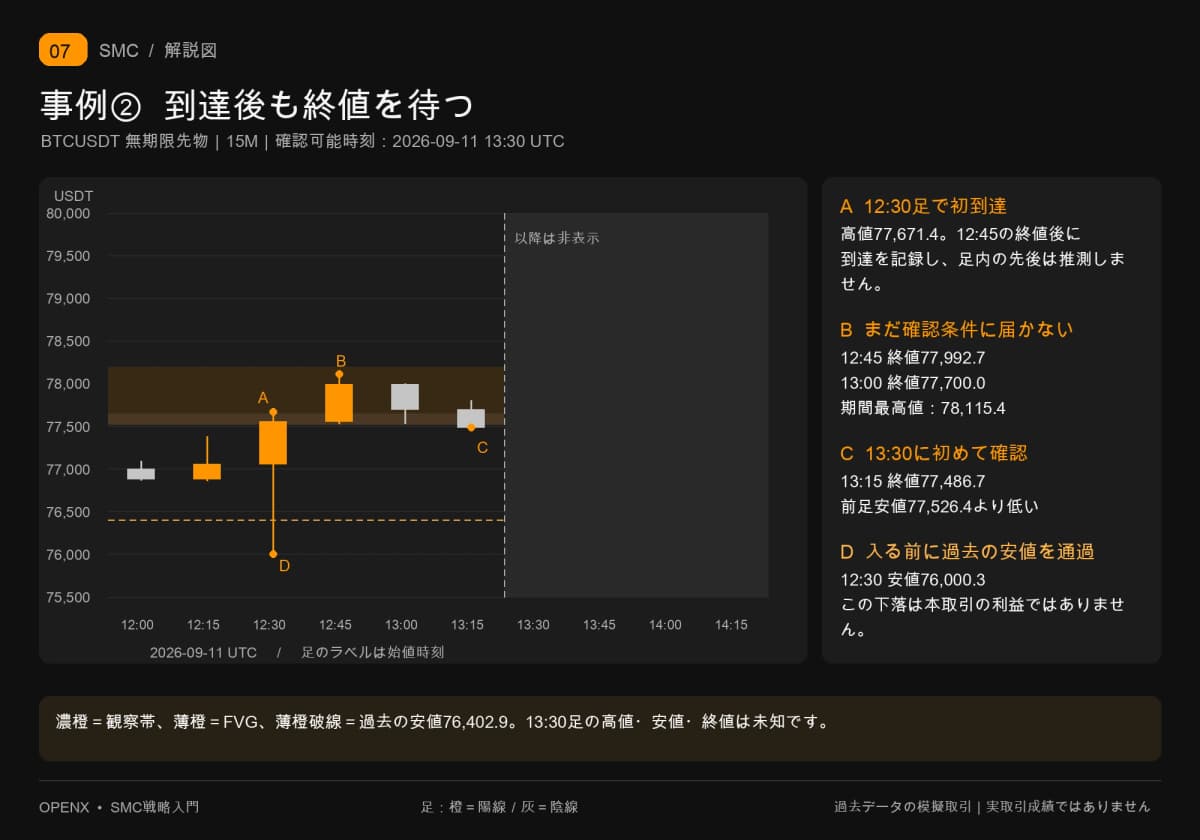Screen dimensions: 1200x840
Task: Click the legend note starting 濃橙＝観察帯
Action: [442, 721]
